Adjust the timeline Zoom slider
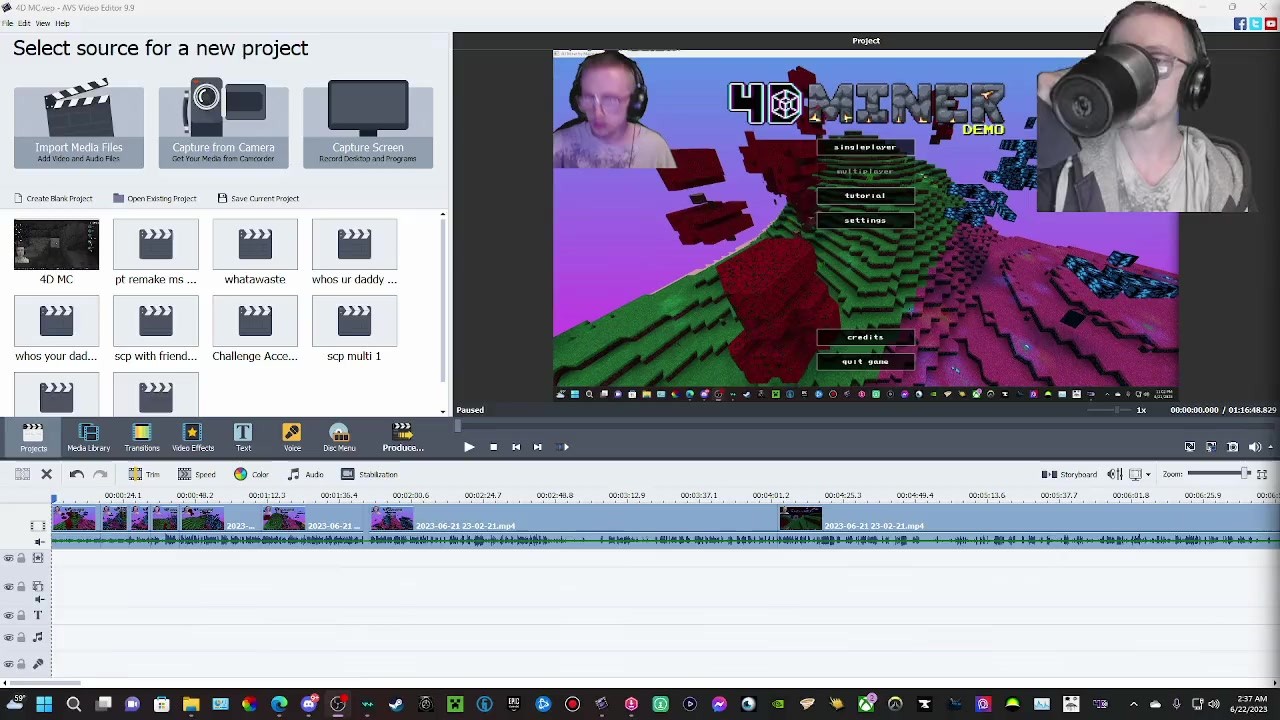The height and width of the screenshot is (720, 1280). [x=1217, y=474]
